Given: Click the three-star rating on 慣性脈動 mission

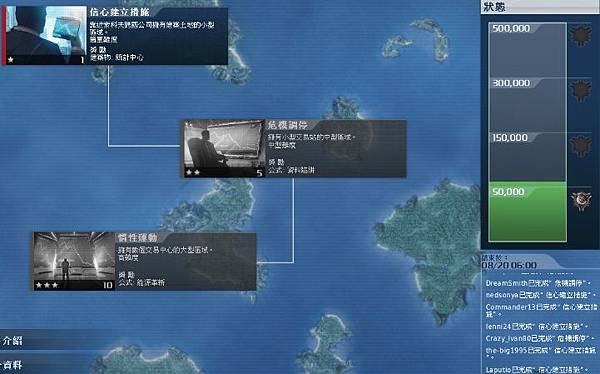Looking at the screenshot, I should (47, 285).
